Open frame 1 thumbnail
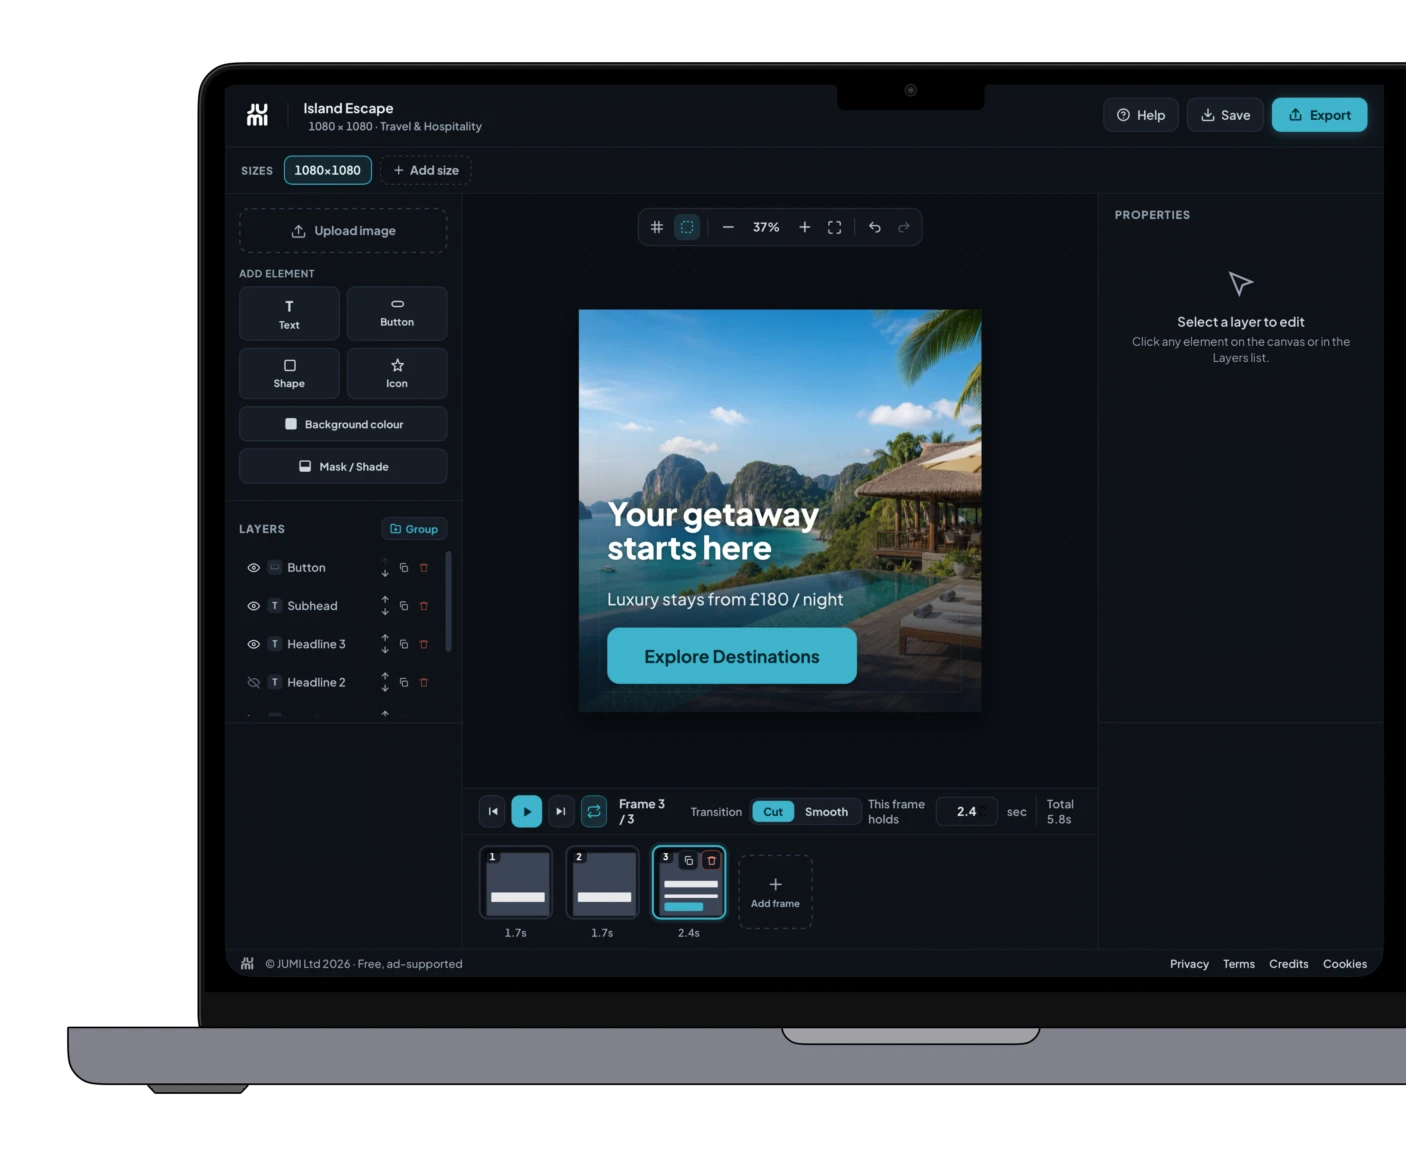 pyautogui.click(x=516, y=883)
